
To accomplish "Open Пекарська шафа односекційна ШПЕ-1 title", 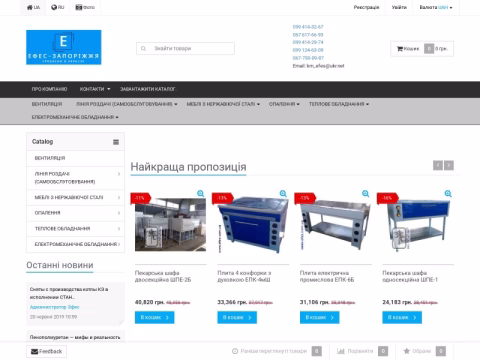I will [x=410, y=276].
